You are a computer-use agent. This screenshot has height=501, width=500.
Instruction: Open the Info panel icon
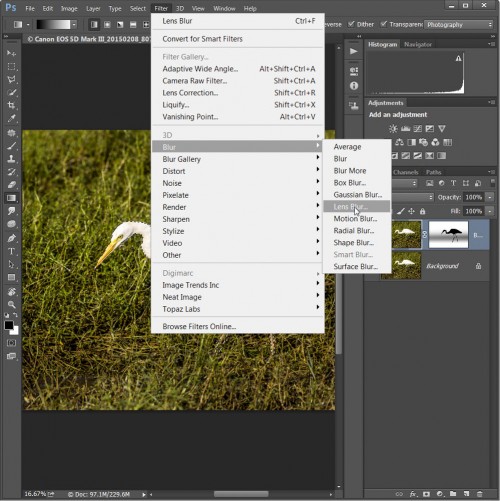[x=354, y=86]
